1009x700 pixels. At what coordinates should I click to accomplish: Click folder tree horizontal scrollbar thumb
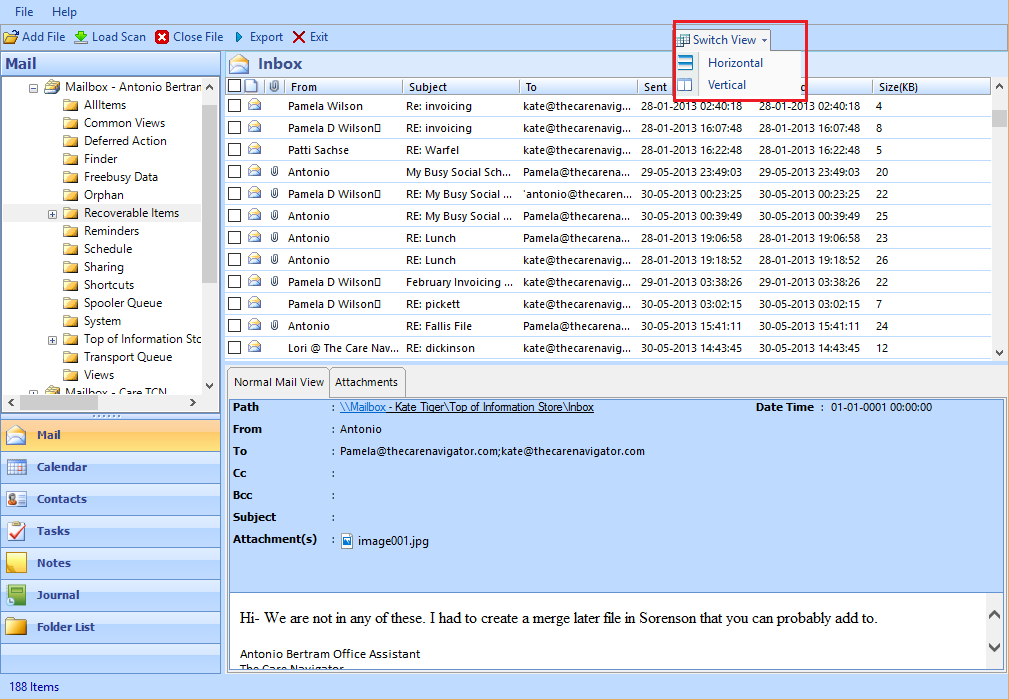59,403
